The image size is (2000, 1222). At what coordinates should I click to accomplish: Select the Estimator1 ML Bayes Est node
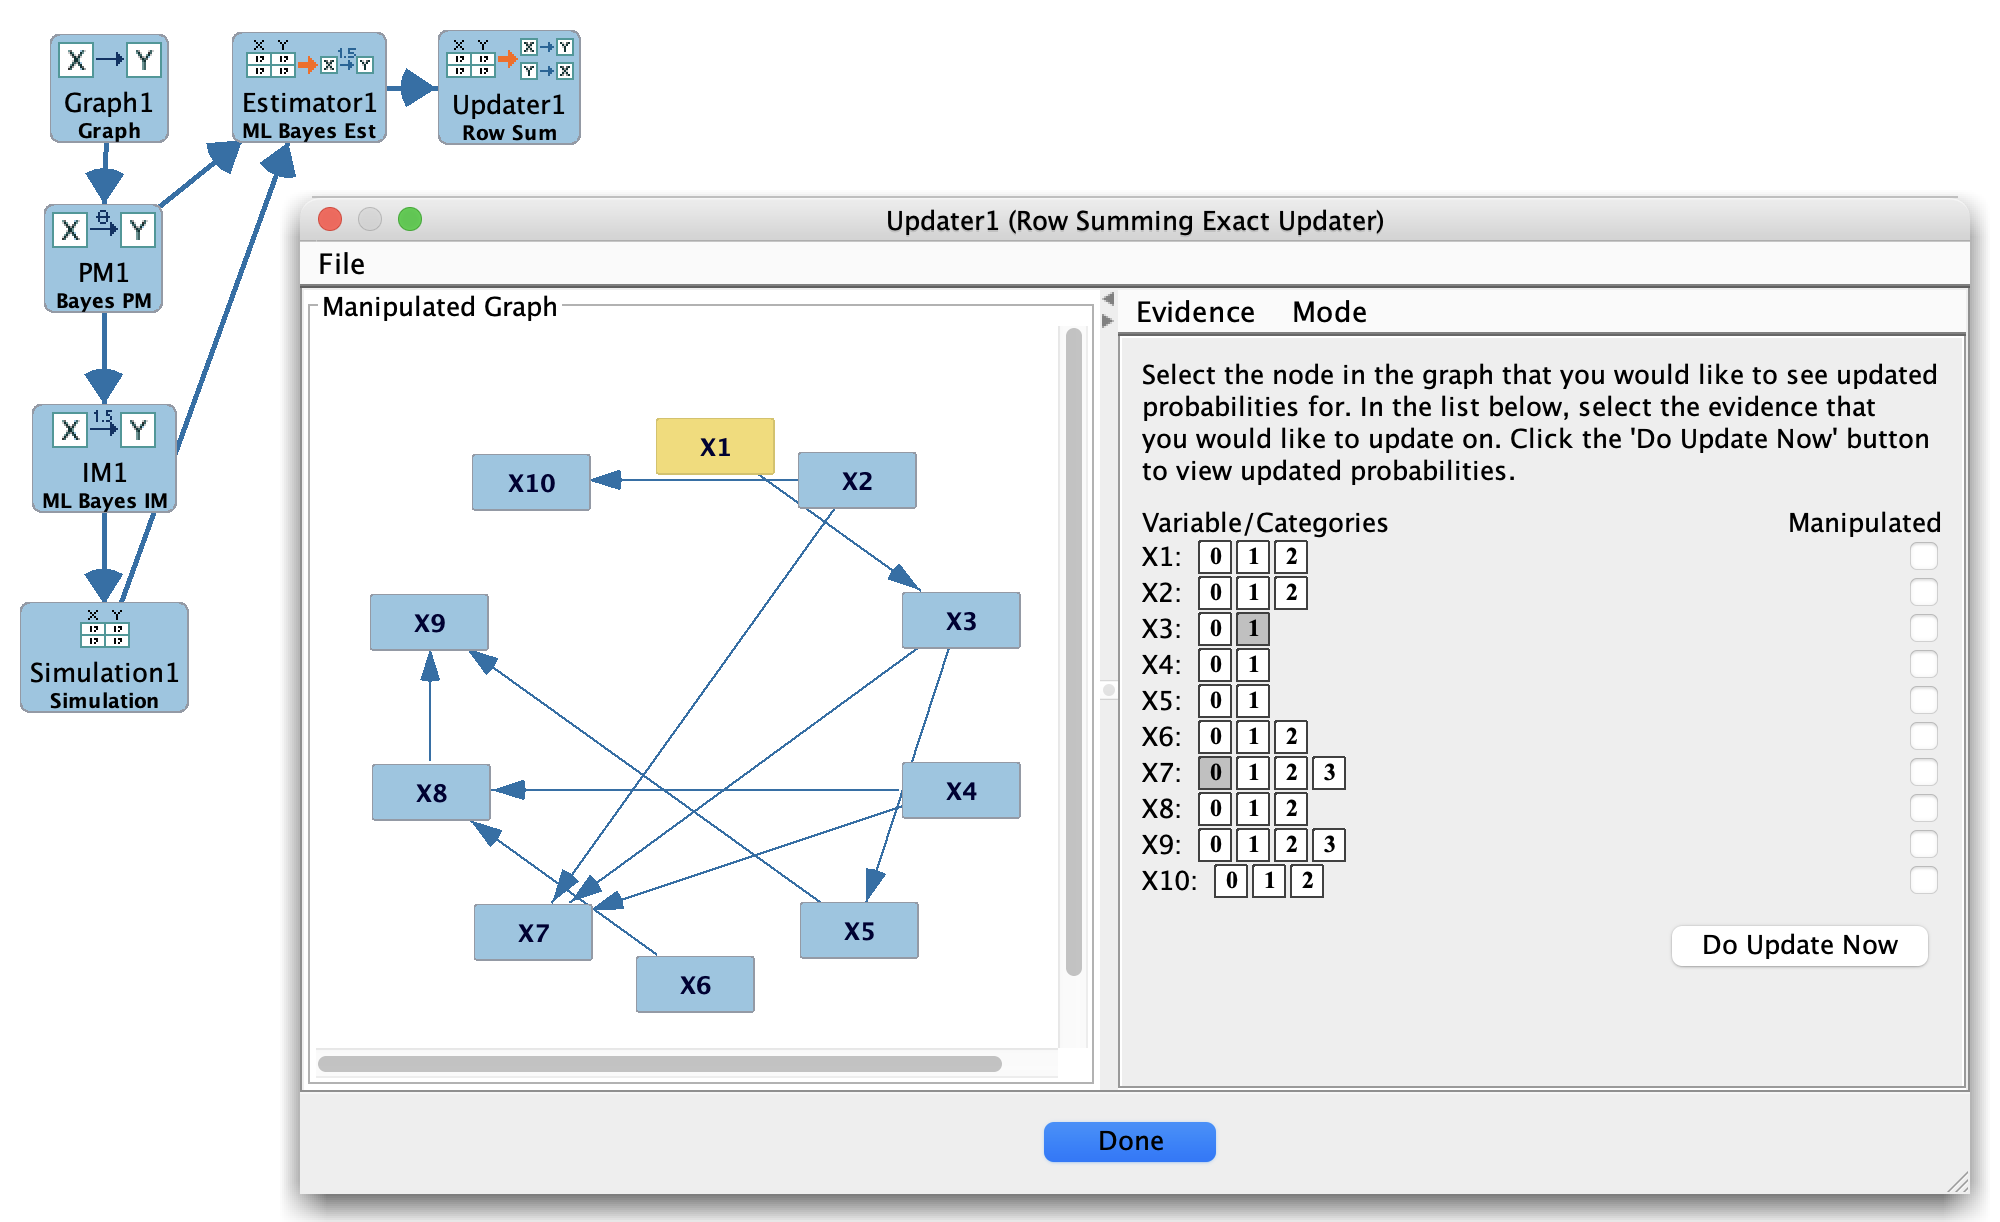click(309, 88)
